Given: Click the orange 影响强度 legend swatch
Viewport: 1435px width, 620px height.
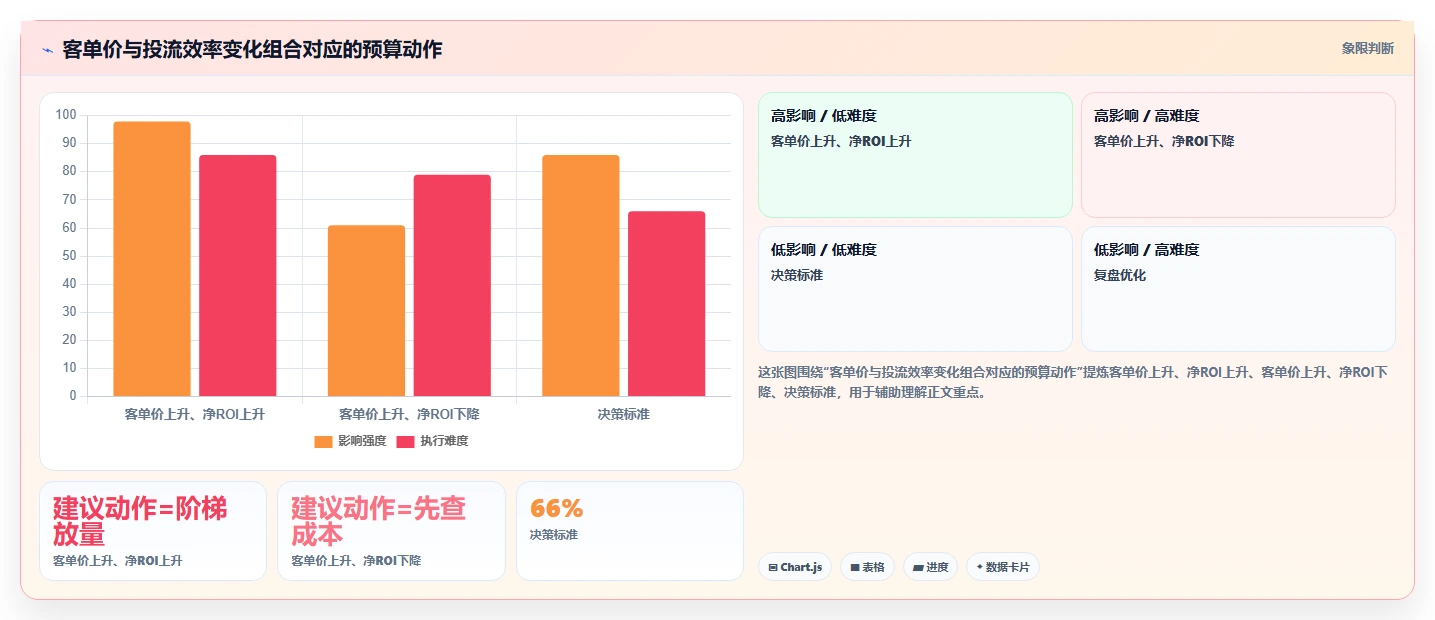Looking at the screenshot, I should (x=323, y=441).
